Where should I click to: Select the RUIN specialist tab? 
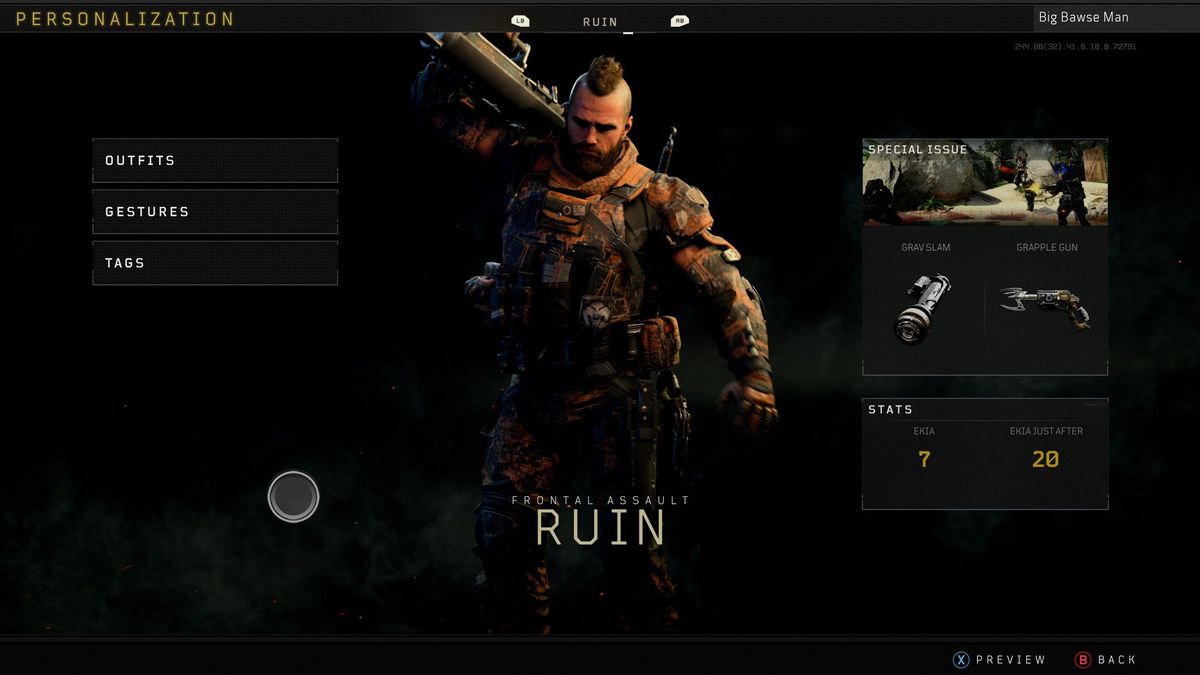600,21
